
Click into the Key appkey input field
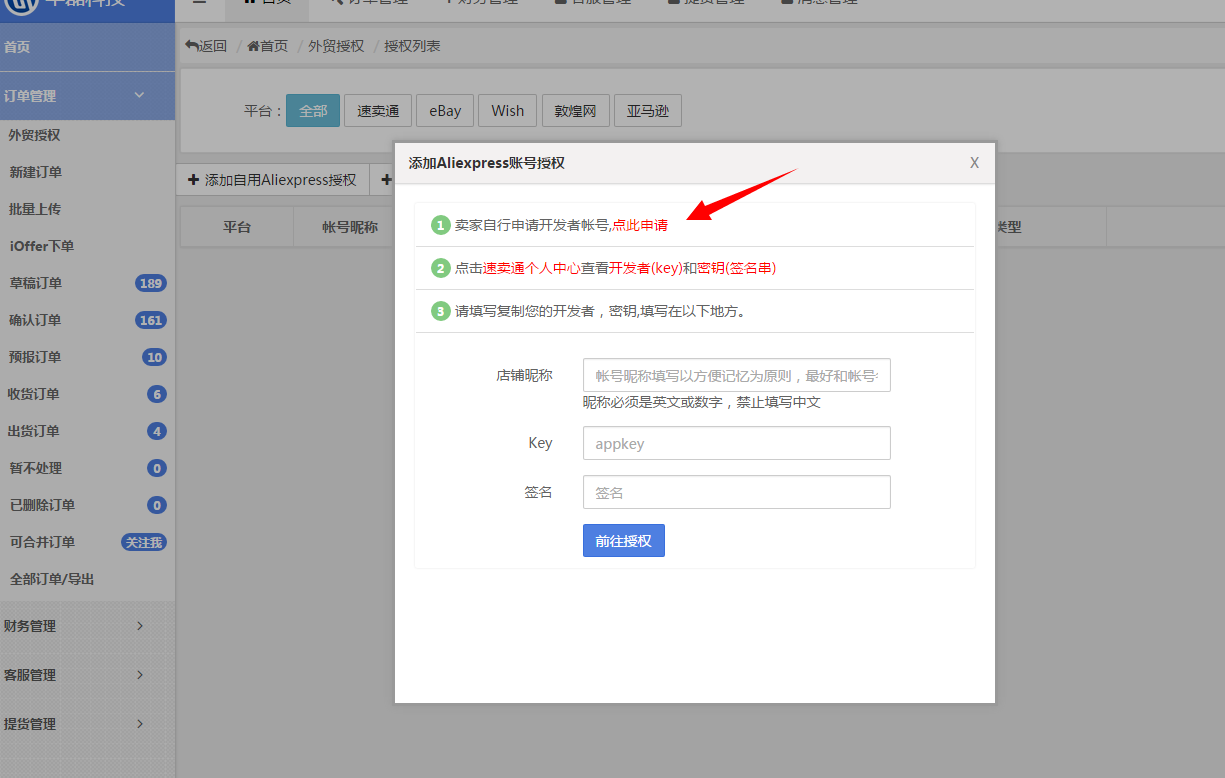tap(736, 444)
